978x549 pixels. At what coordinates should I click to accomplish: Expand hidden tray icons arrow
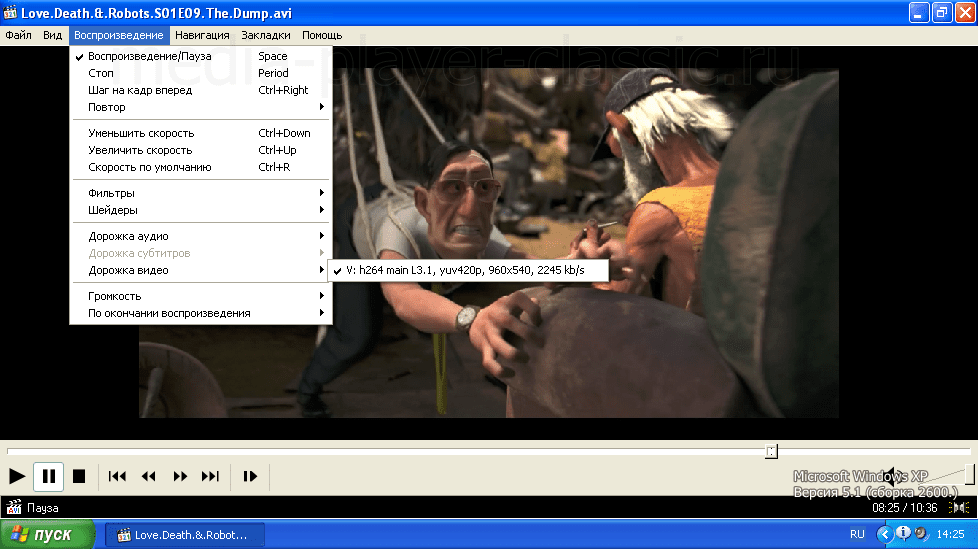coord(884,534)
